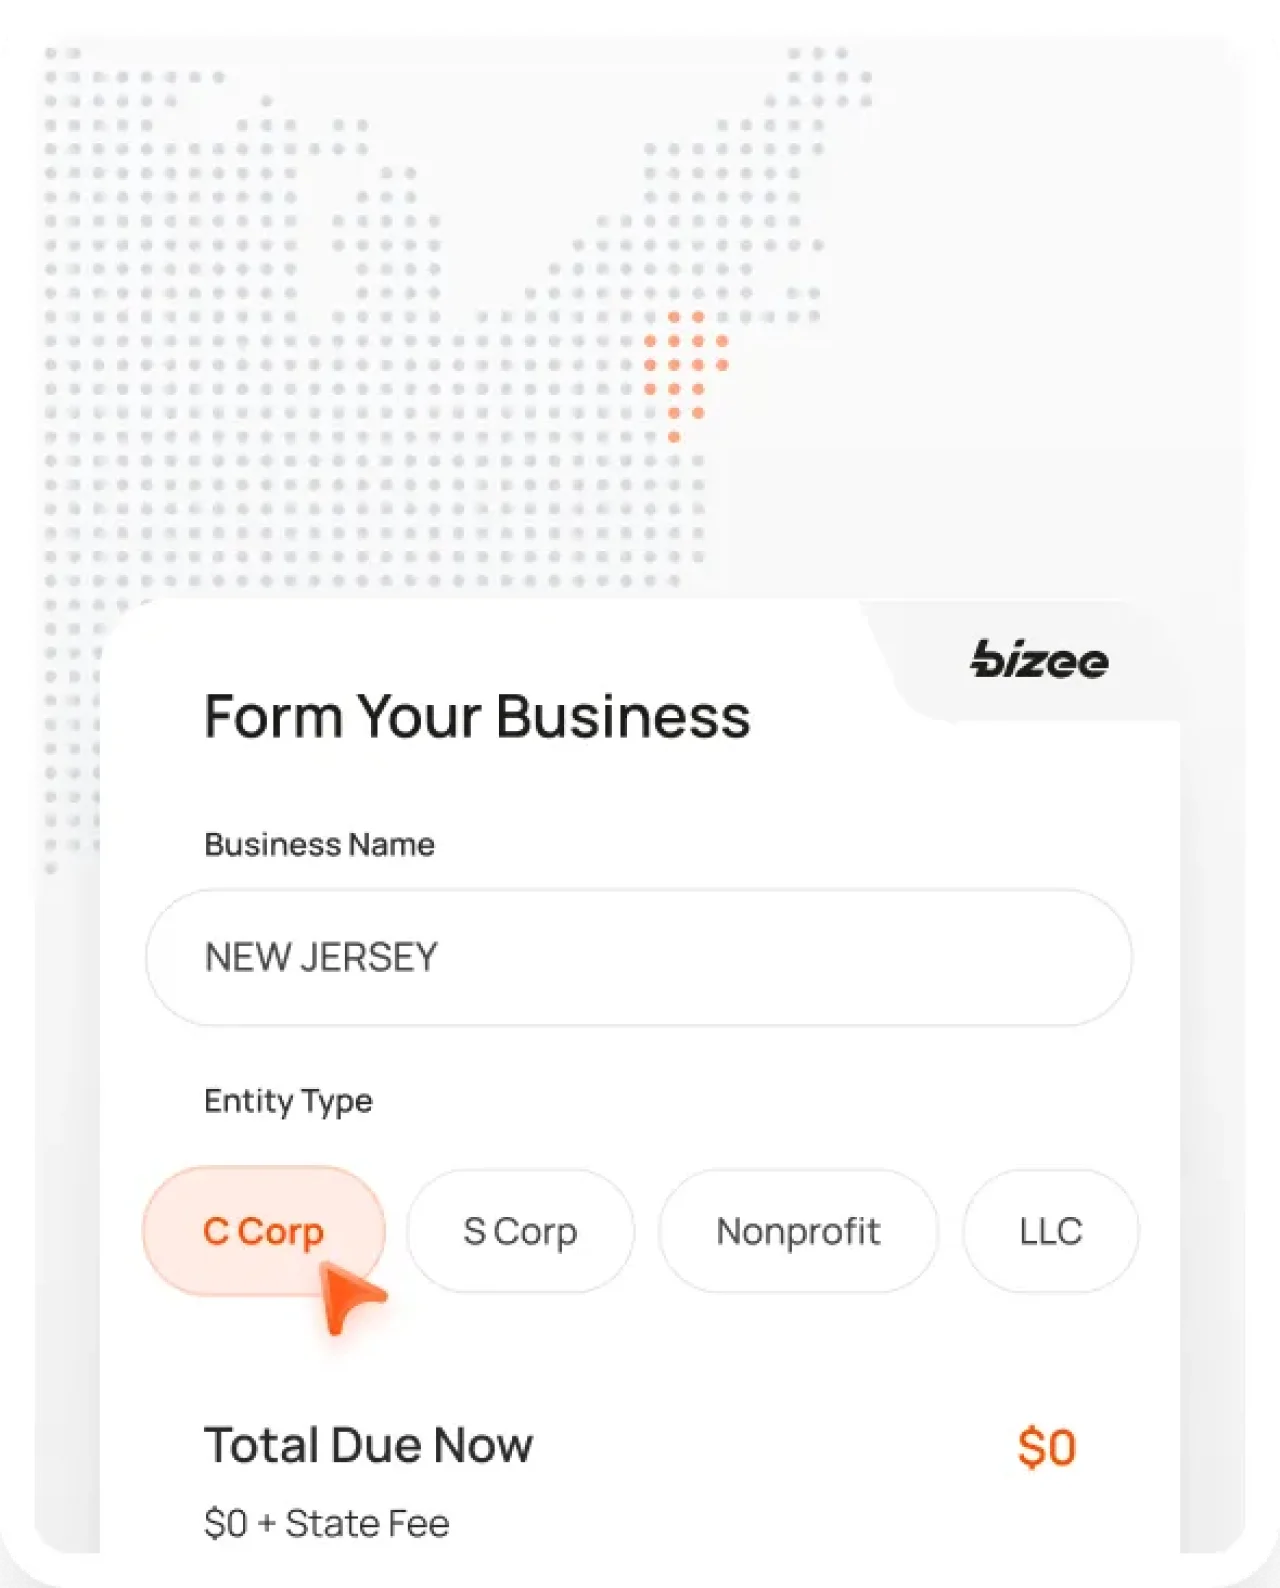Select the S Corp entity type

(520, 1231)
